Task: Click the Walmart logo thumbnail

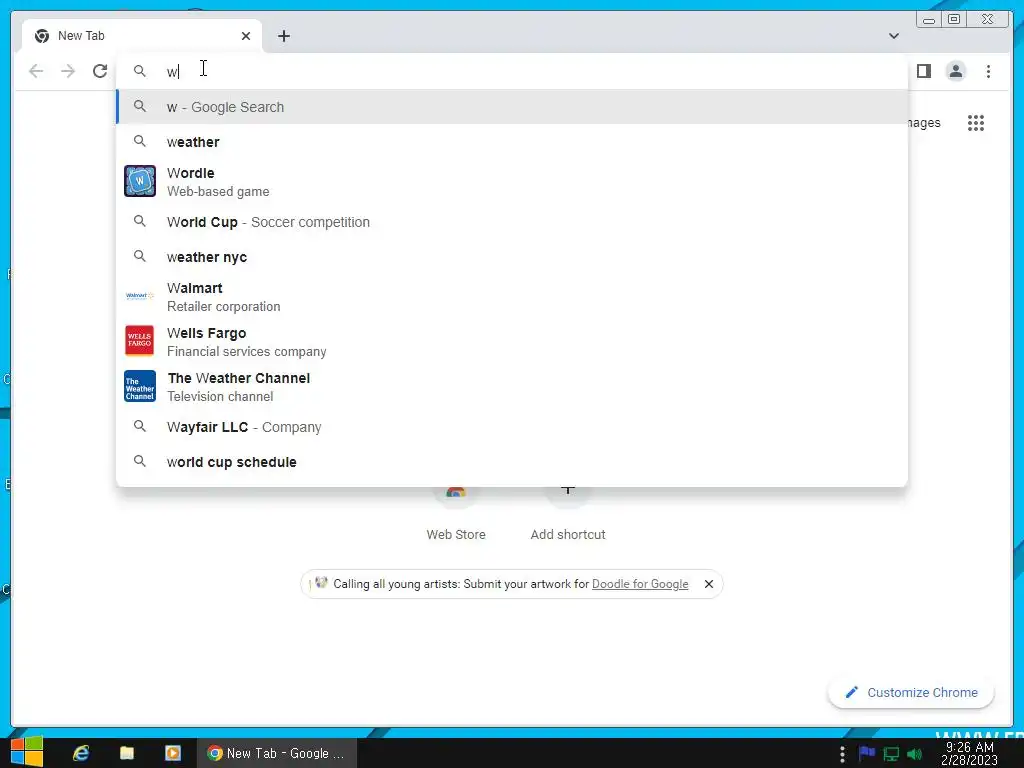Action: tap(140, 296)
